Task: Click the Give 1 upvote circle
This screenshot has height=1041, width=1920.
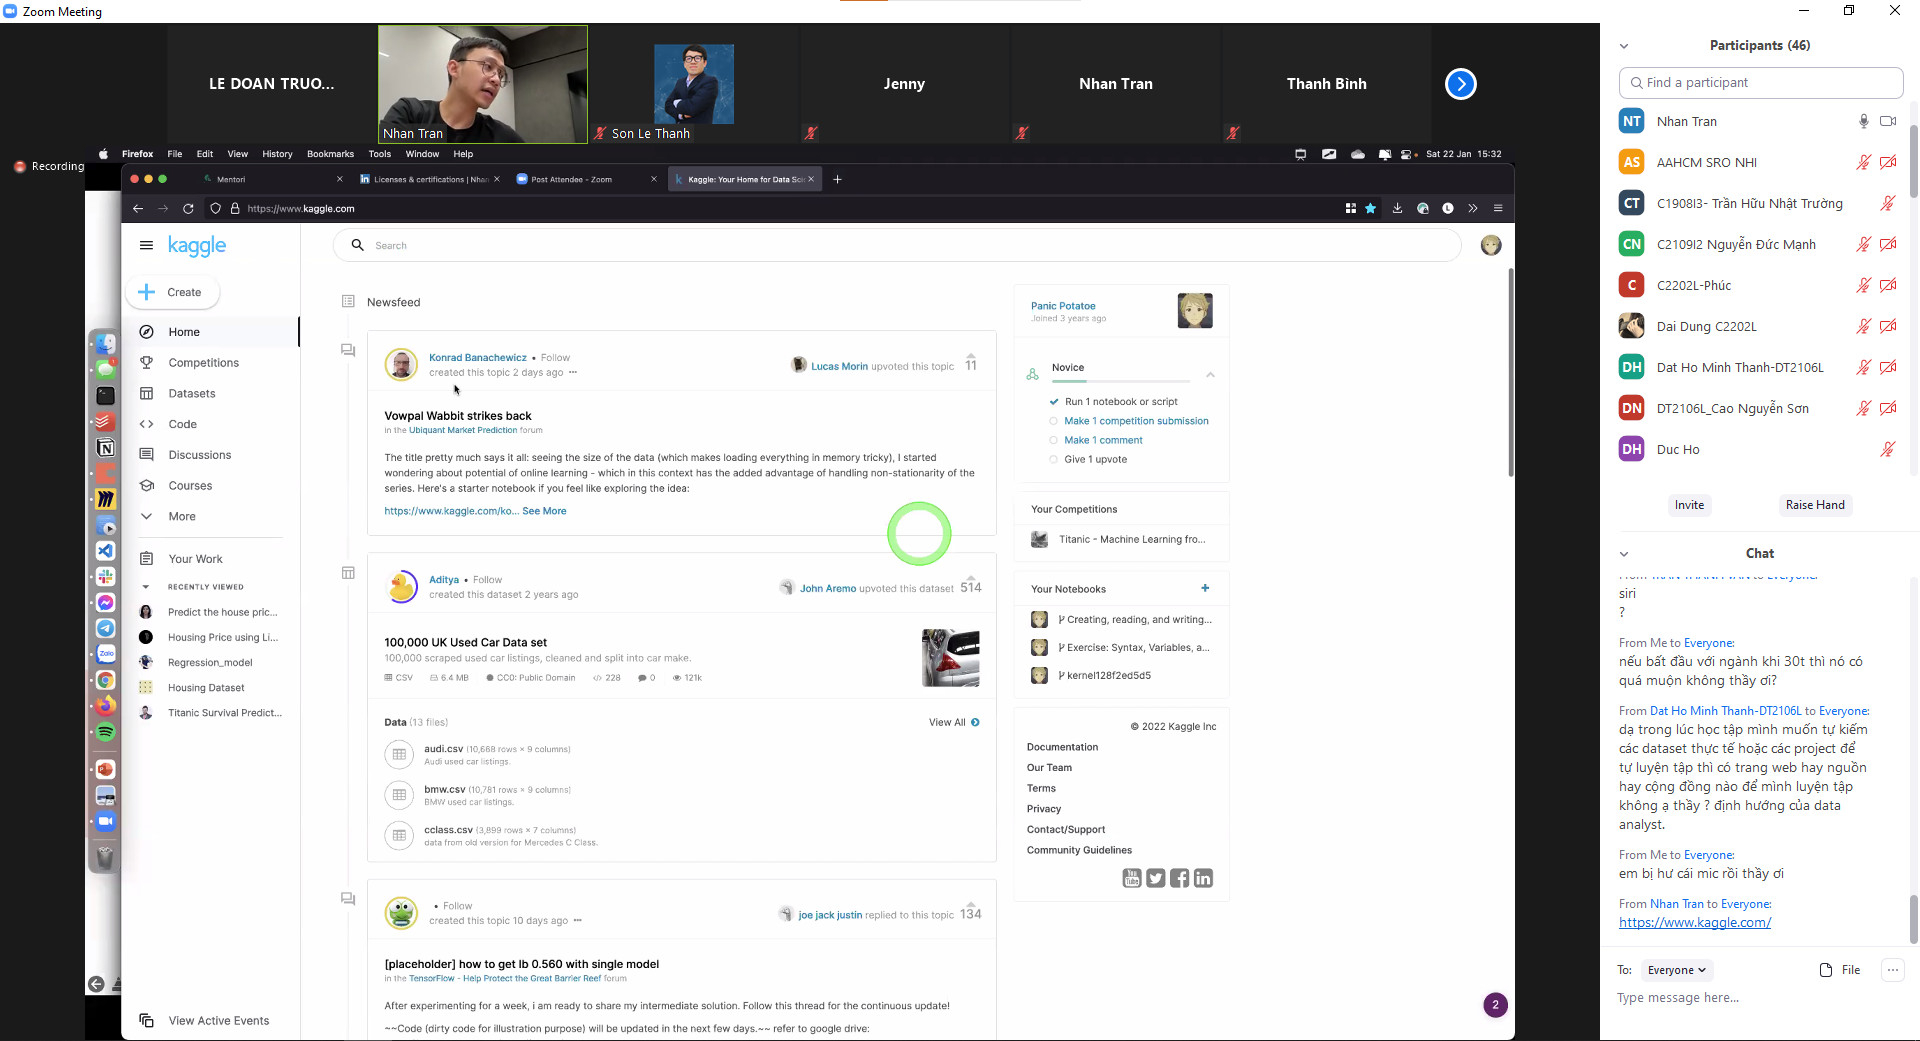Action: pyautogui.click(x=1053, y=459)
